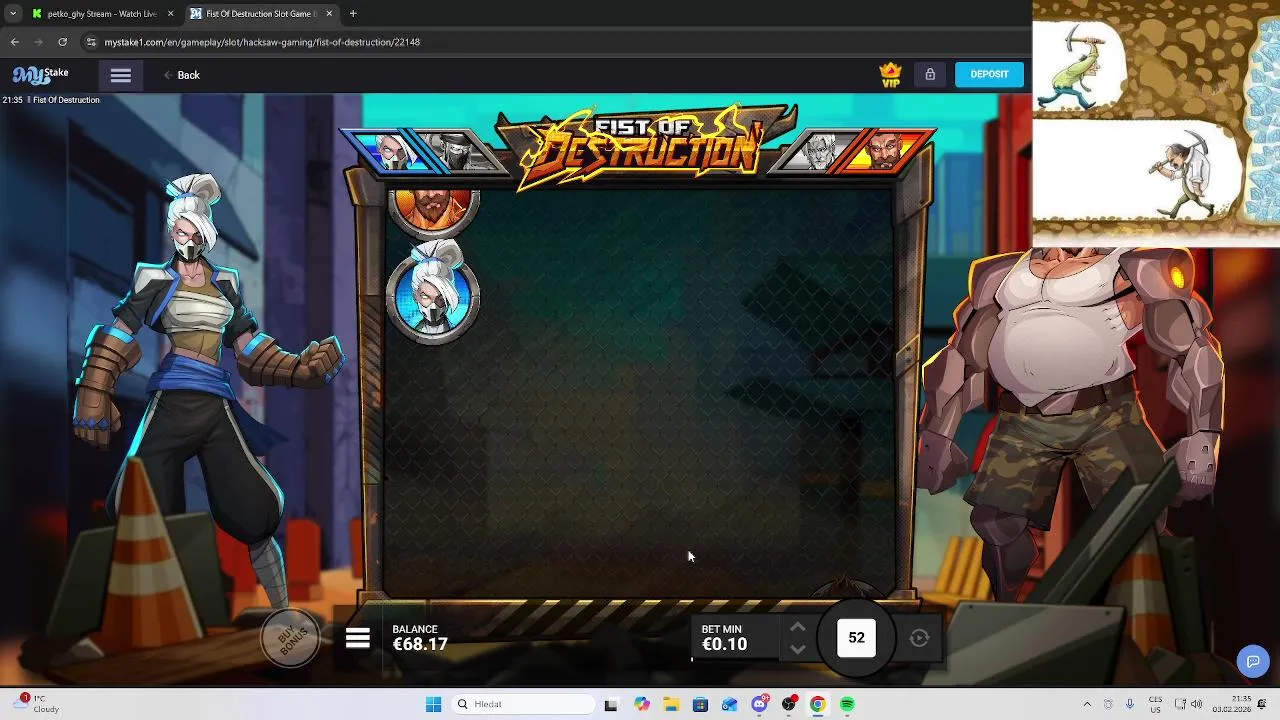The height and width of the screenshot is (720, 1280).
Task: Open the MyStake hamburger sidebar menu
Action: pyautogui.click(x=121, y=76)
